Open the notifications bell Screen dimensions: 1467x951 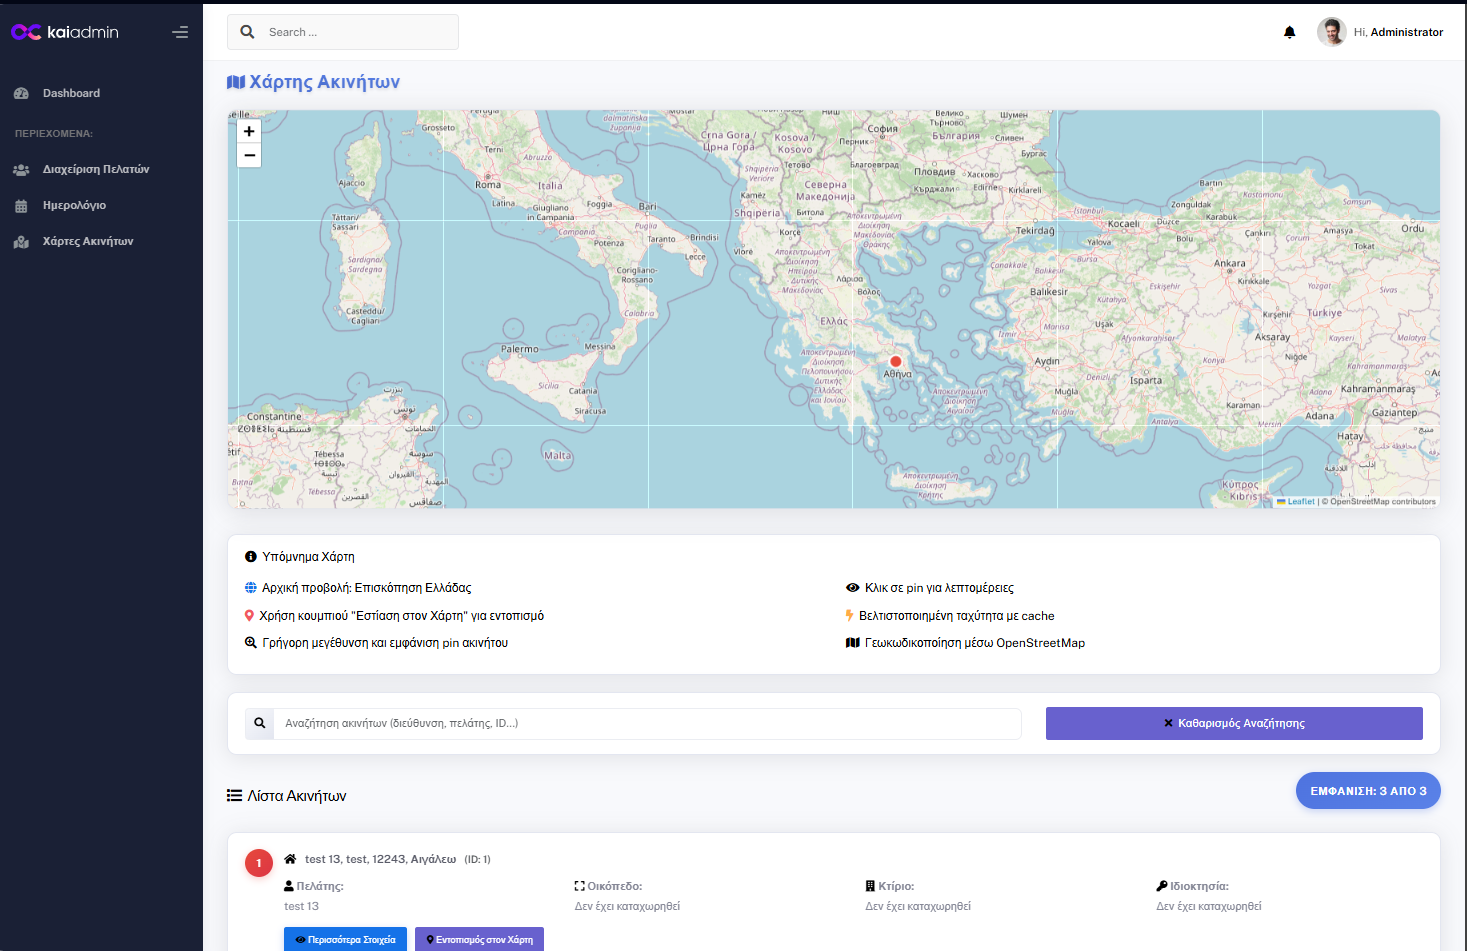[1289, 32]
